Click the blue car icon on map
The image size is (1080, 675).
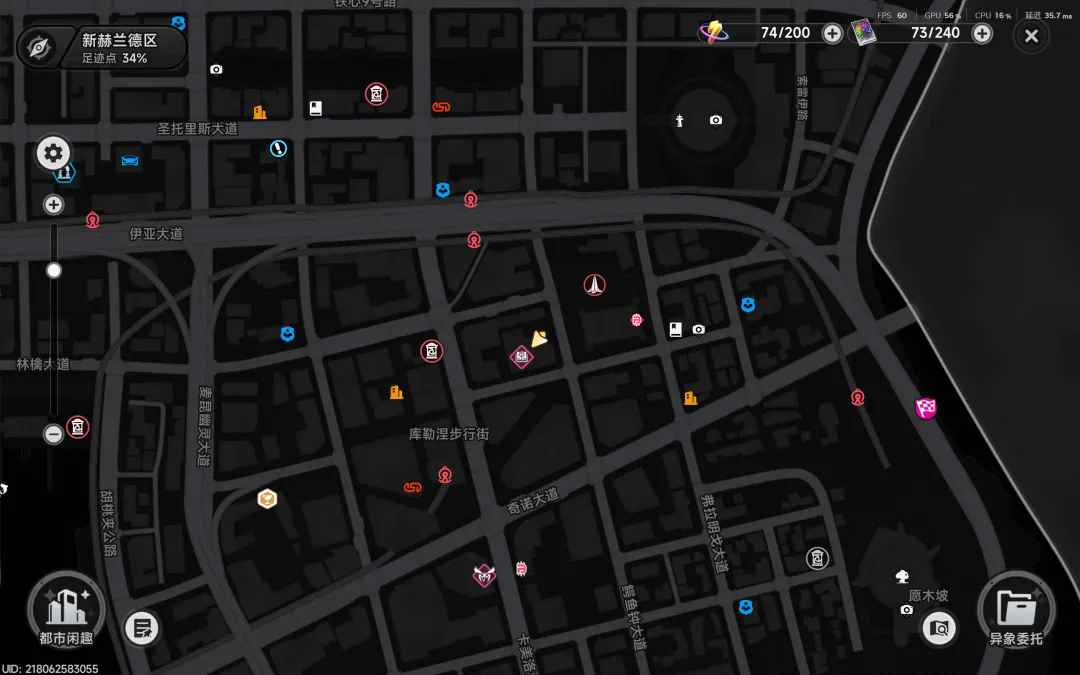pyautogui.click(x=129, y=160)
